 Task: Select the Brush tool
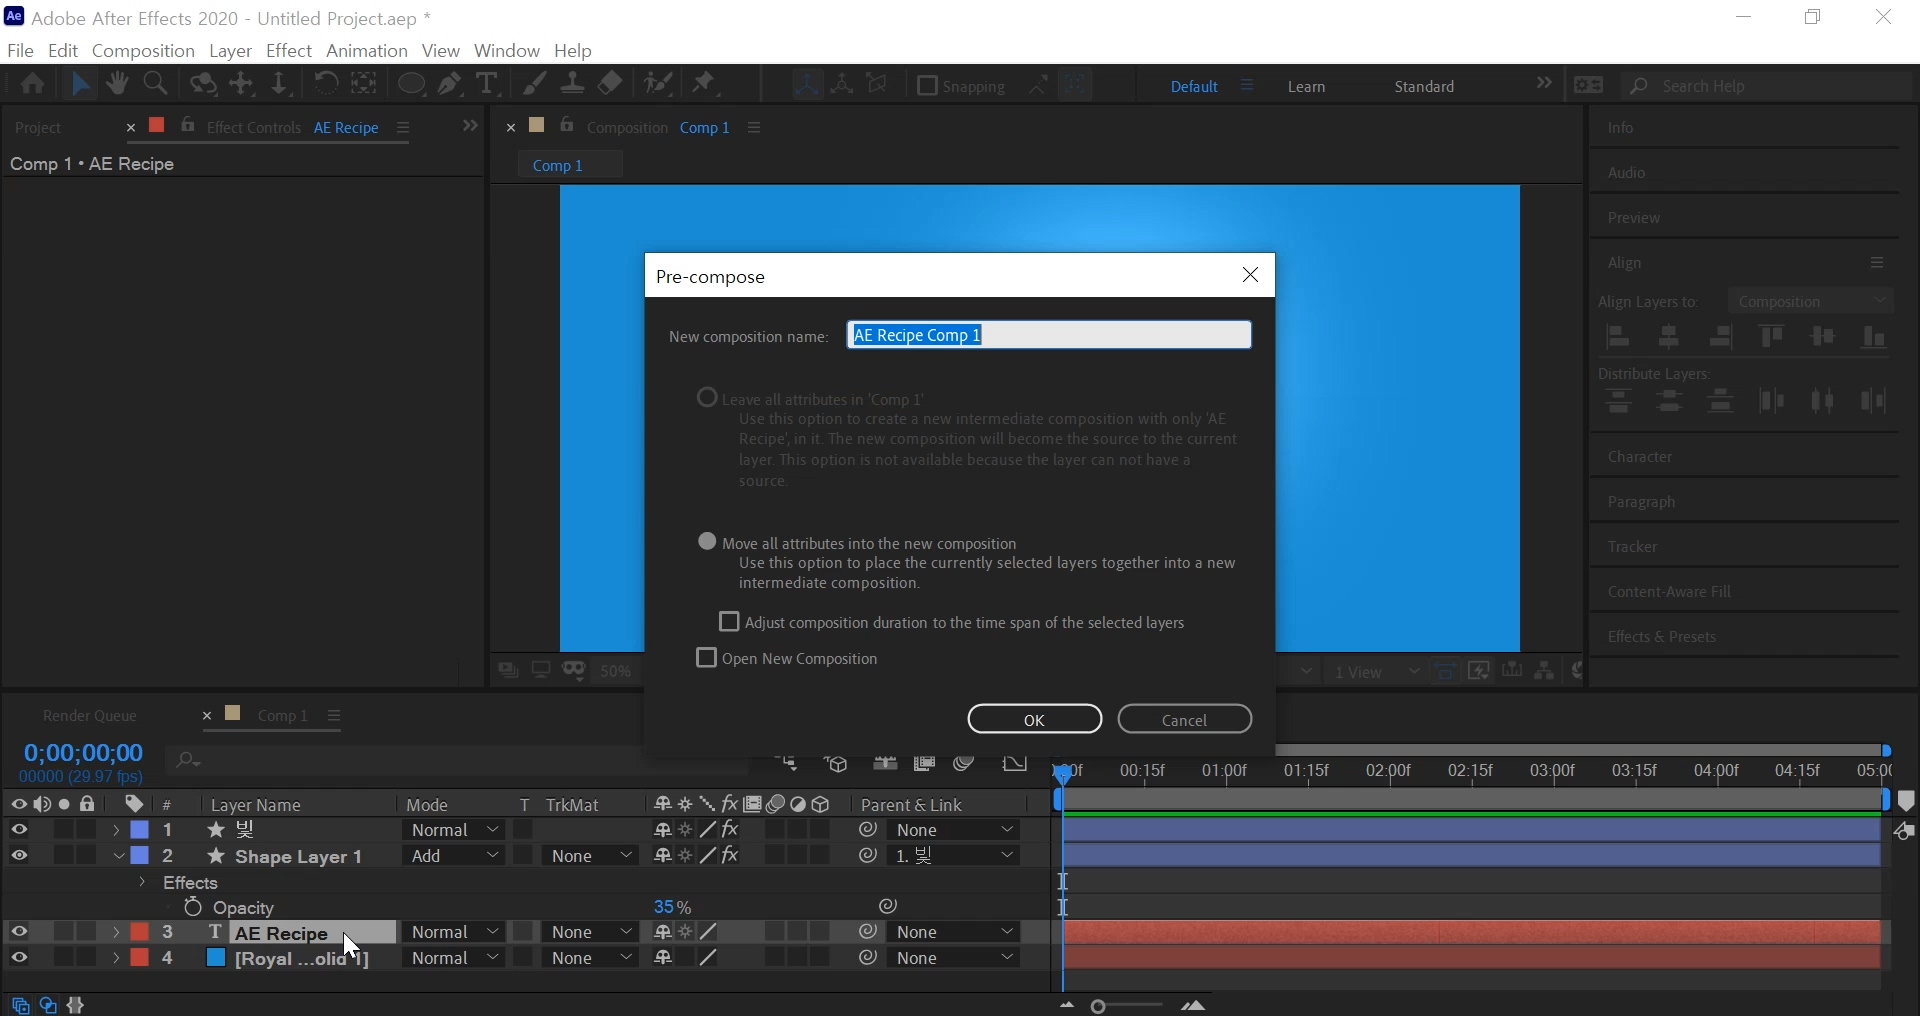[x=536, y=85]
